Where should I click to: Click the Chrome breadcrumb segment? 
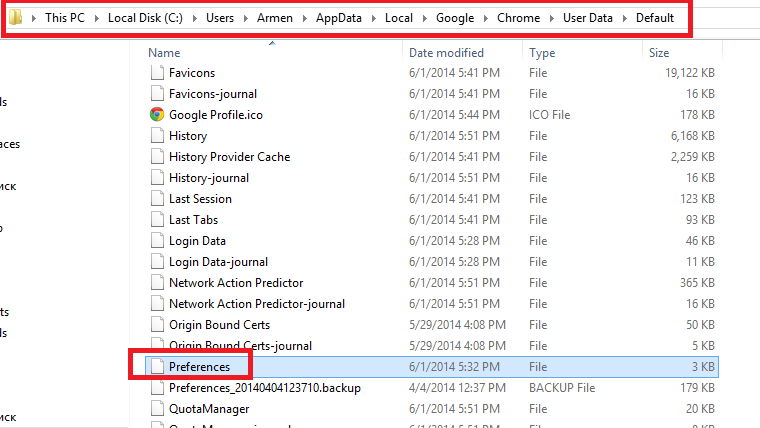[x=518, y=18]
